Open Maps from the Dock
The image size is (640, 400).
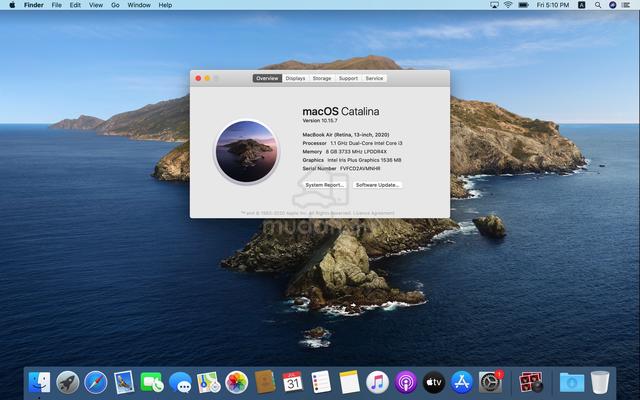pyautogui.click(x=208, y=382)
